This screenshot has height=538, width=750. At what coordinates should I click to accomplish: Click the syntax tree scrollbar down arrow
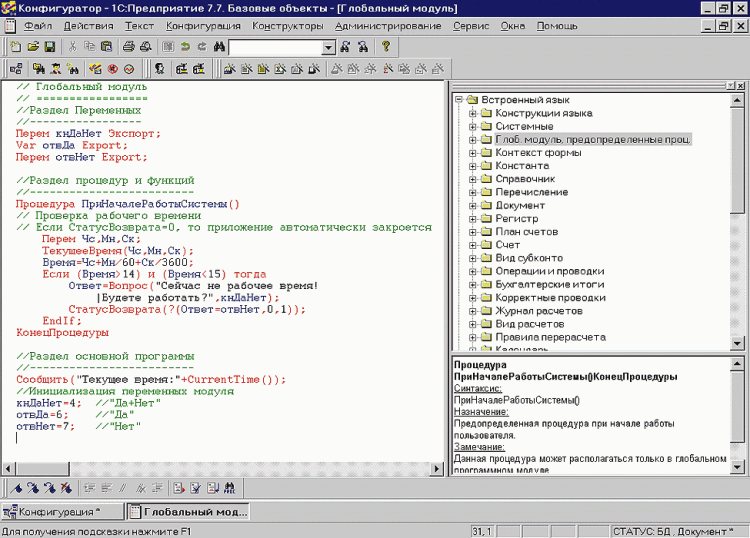[x=737, y=343]
